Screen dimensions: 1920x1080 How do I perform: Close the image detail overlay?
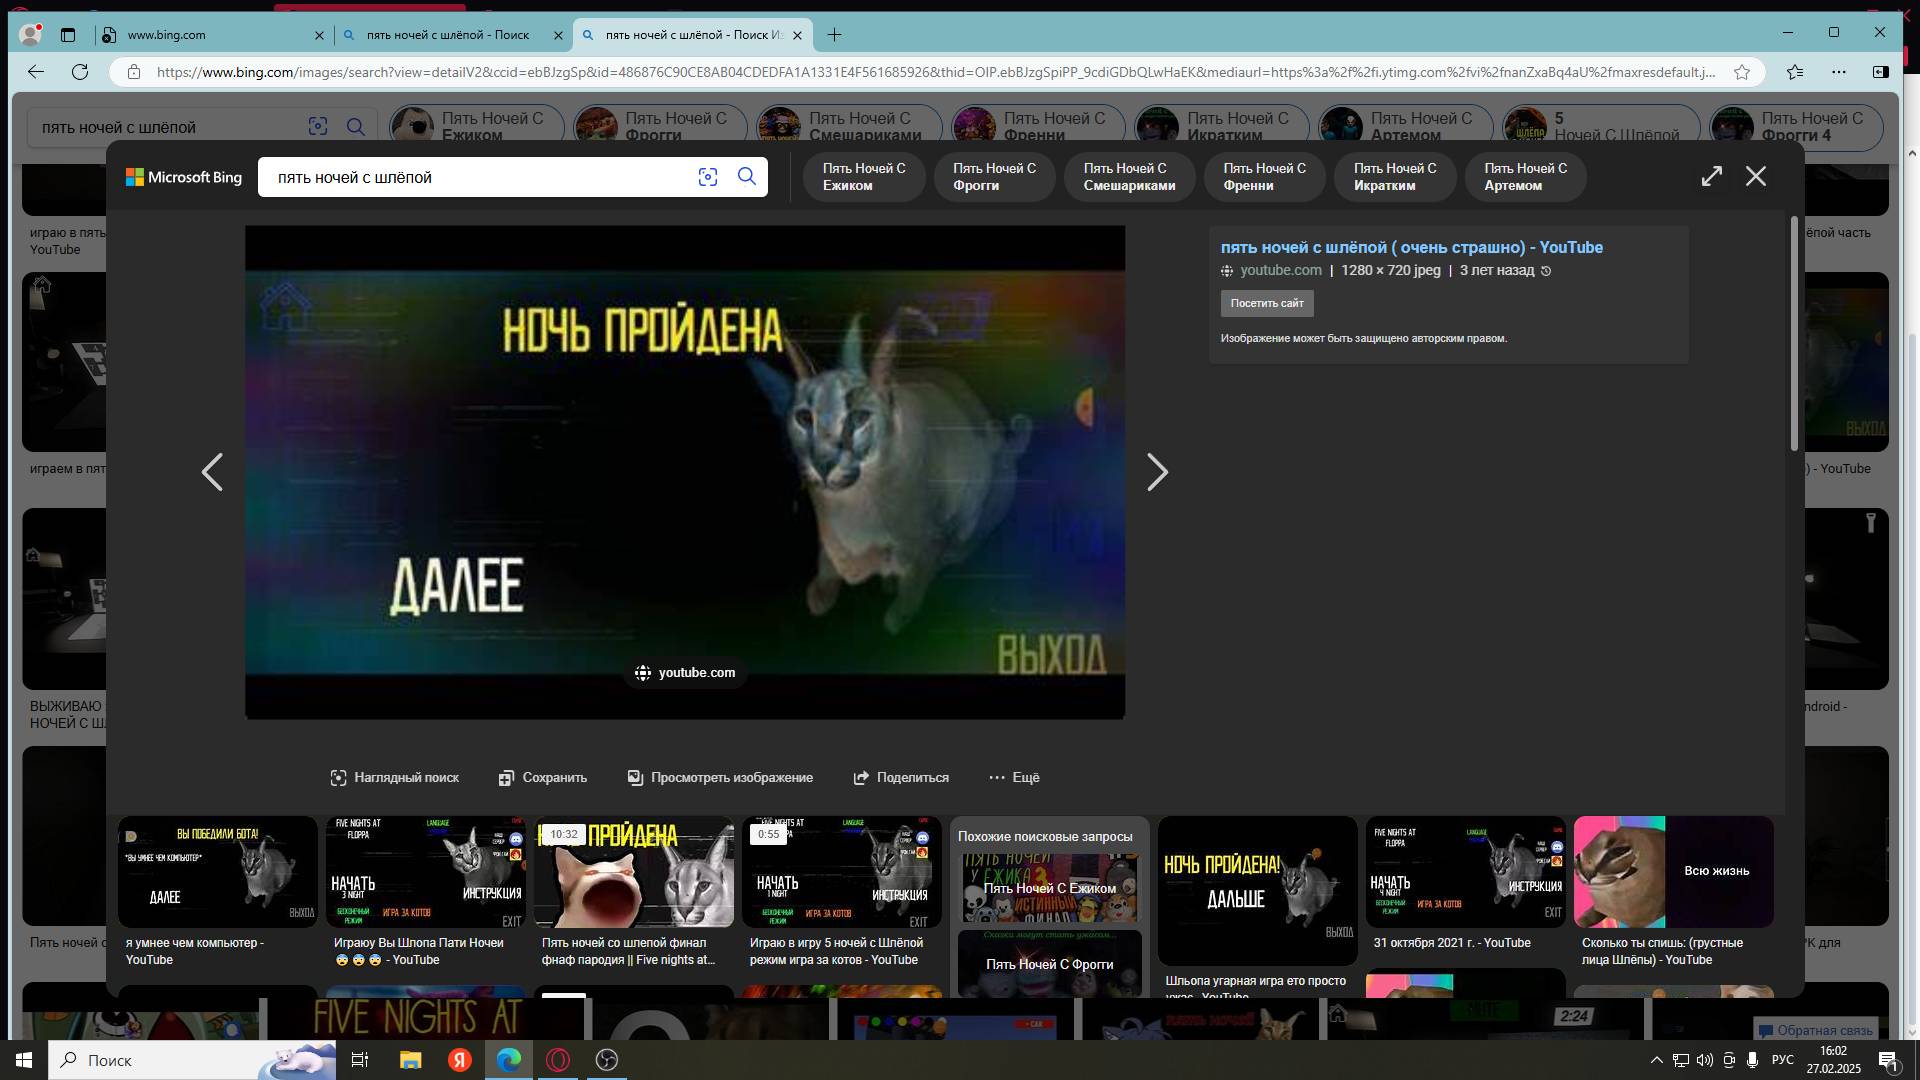point(1756,176)
